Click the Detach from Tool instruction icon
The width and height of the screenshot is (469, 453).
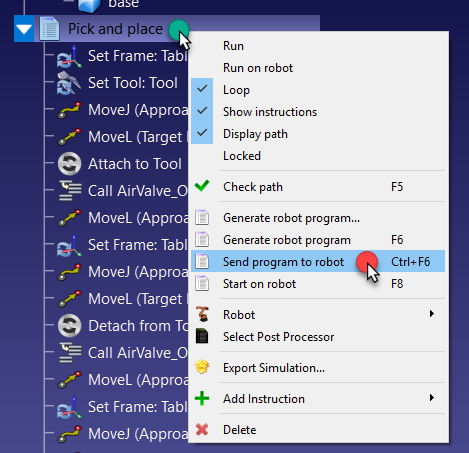pyautogui.click(x=69, y=326)
